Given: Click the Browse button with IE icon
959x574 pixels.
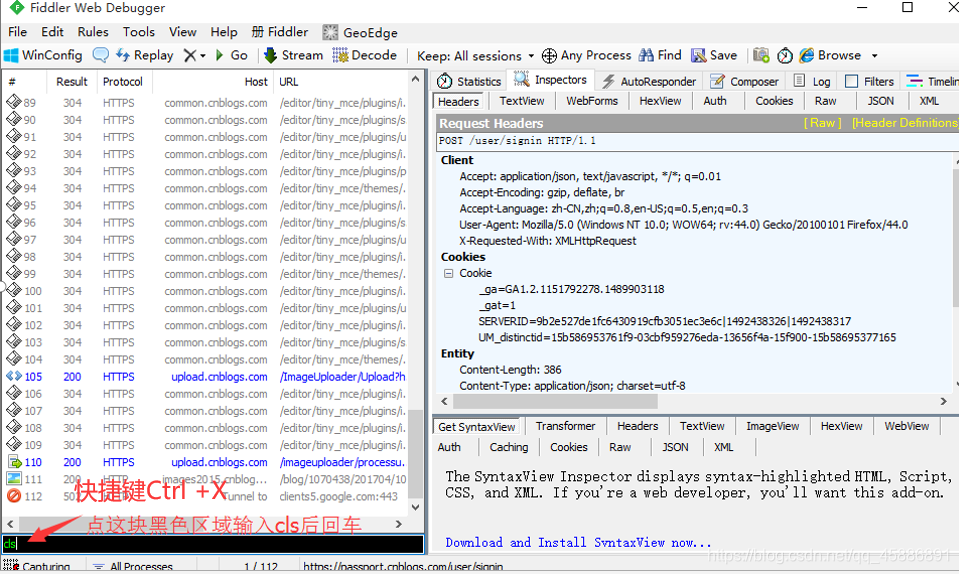Looking at the screenshot, I should pos(830,55).
